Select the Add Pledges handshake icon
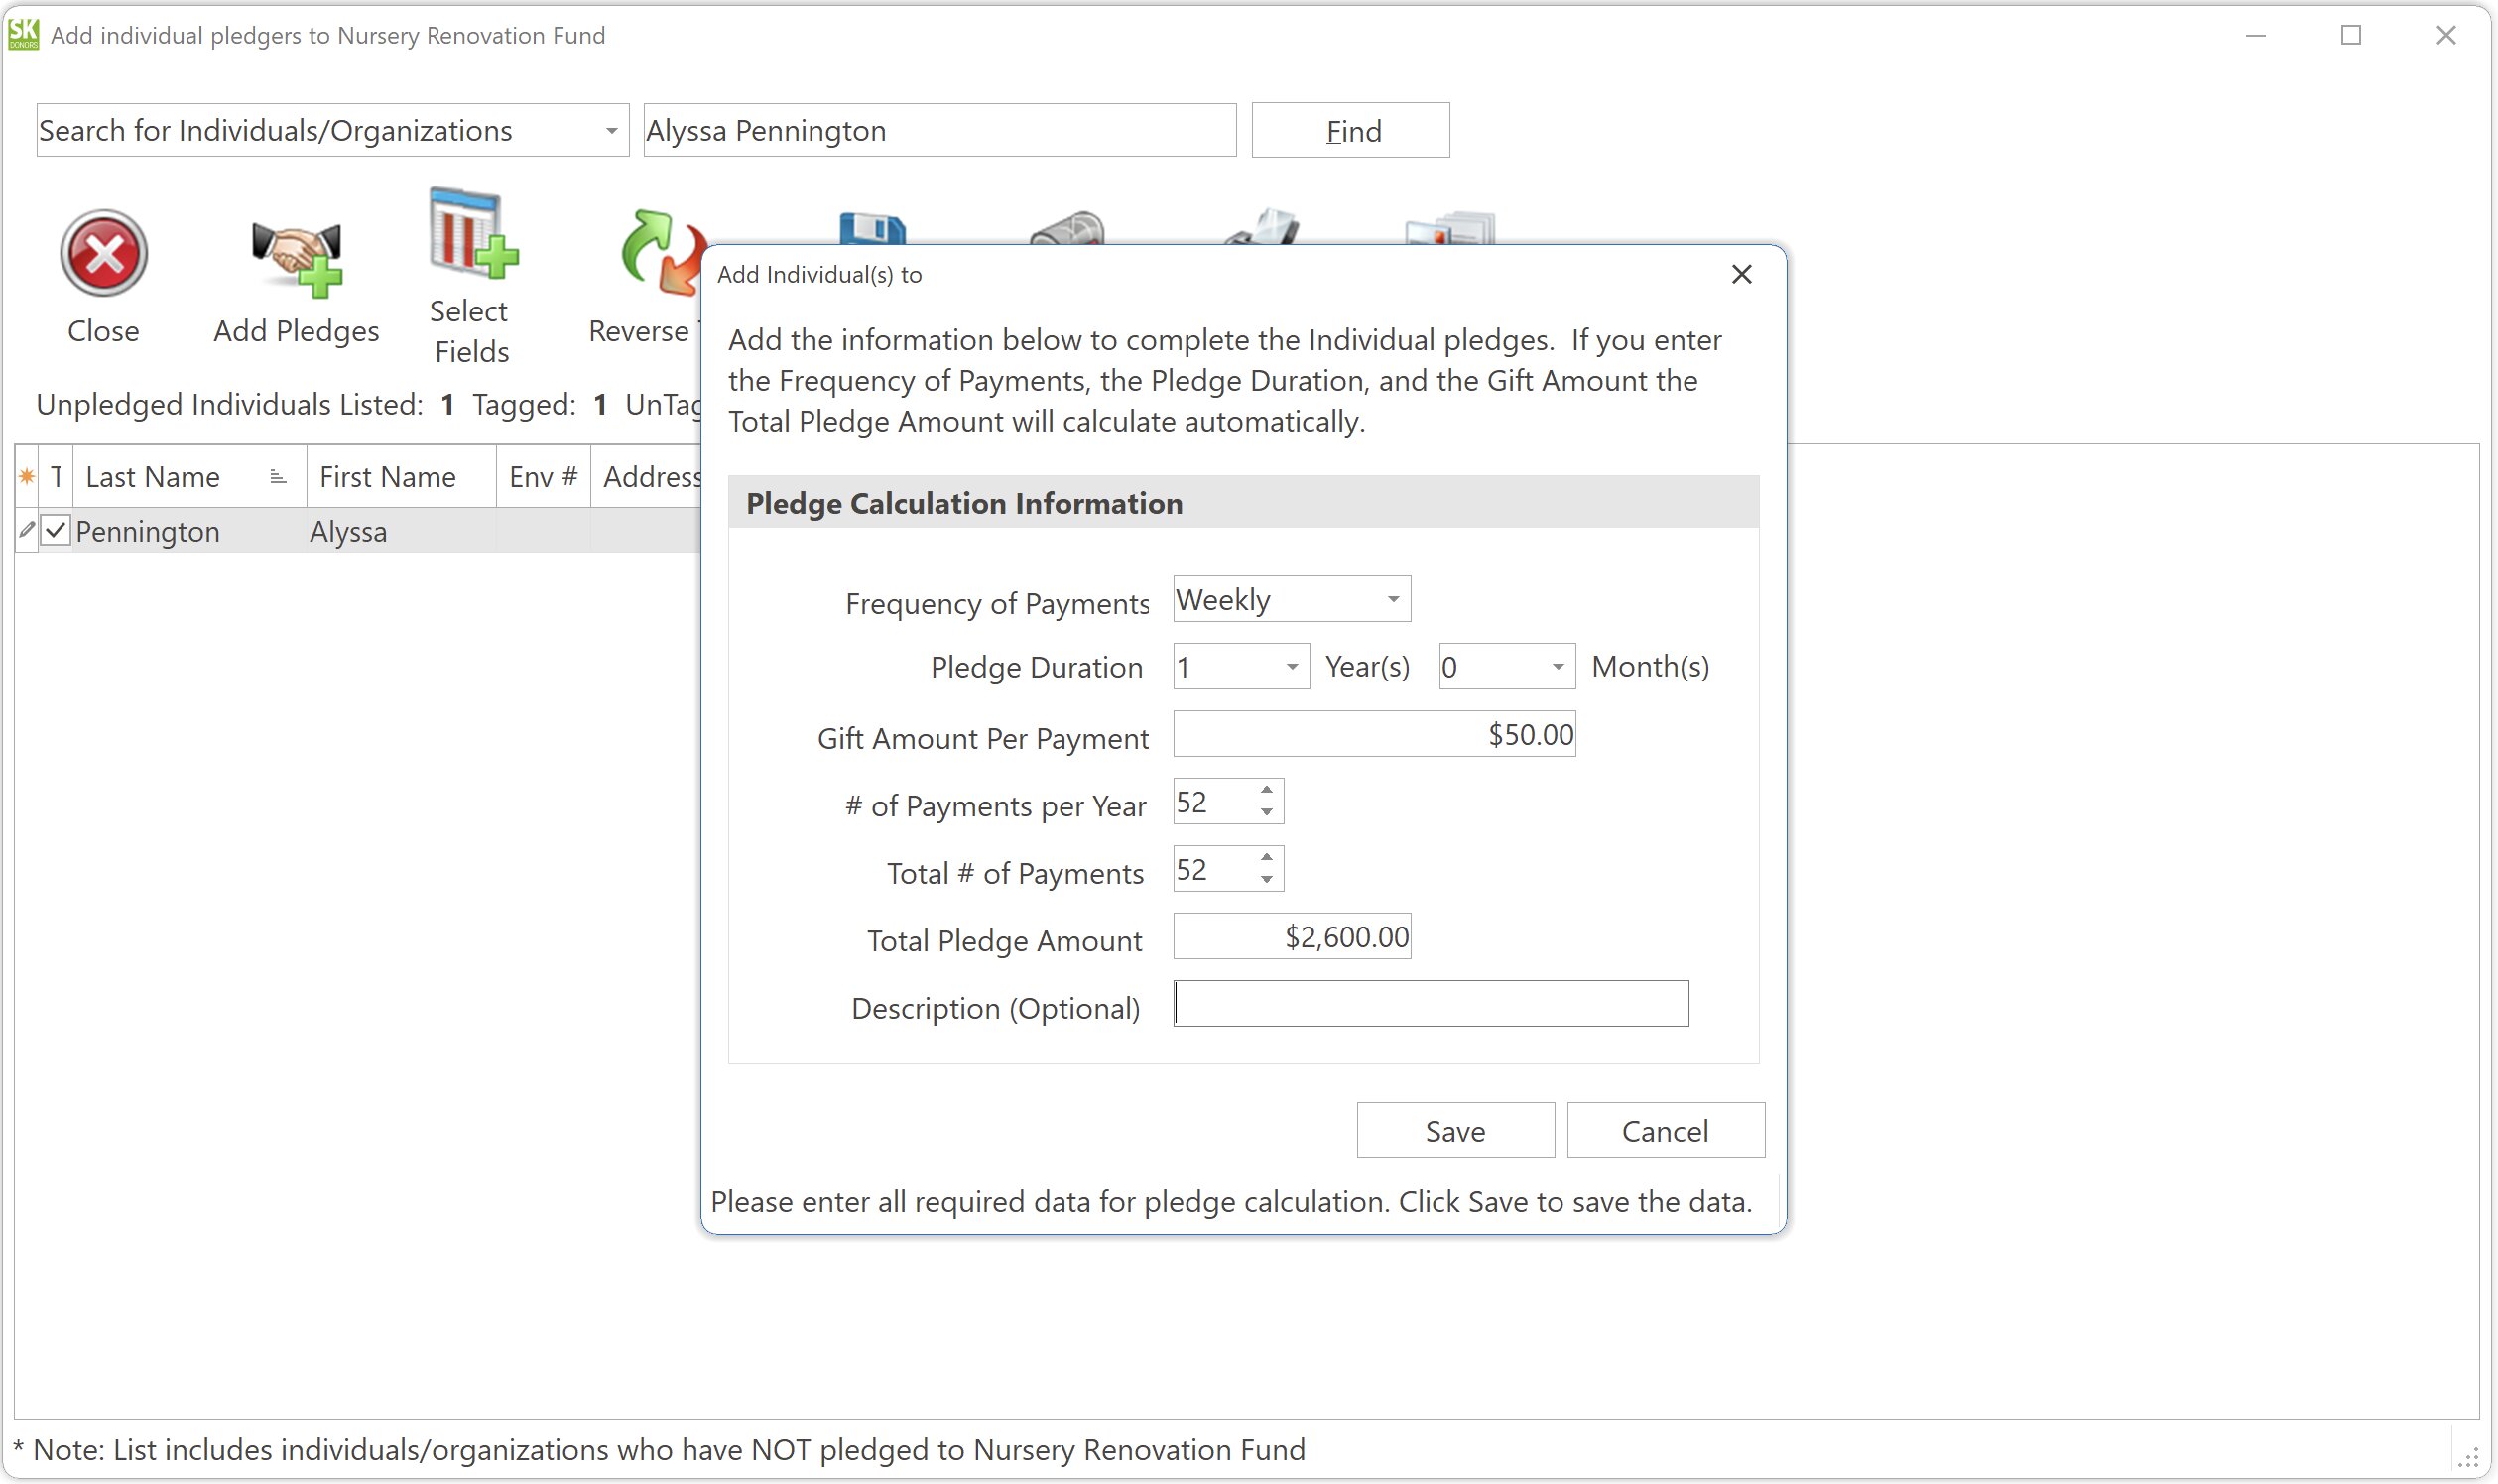 295,258
